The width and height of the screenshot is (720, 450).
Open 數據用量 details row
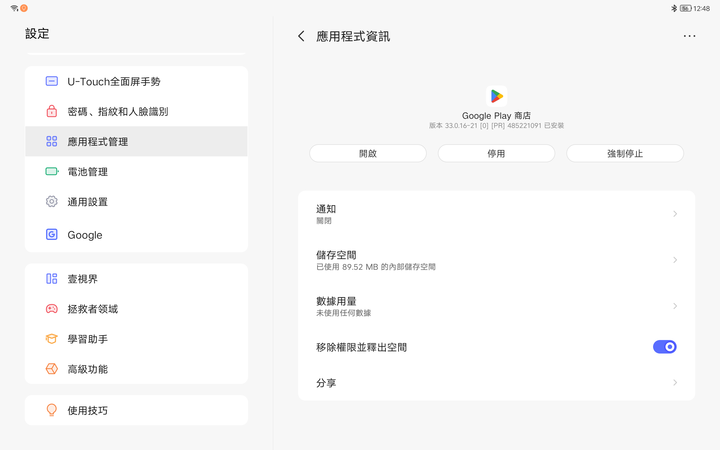click(496, 306)
